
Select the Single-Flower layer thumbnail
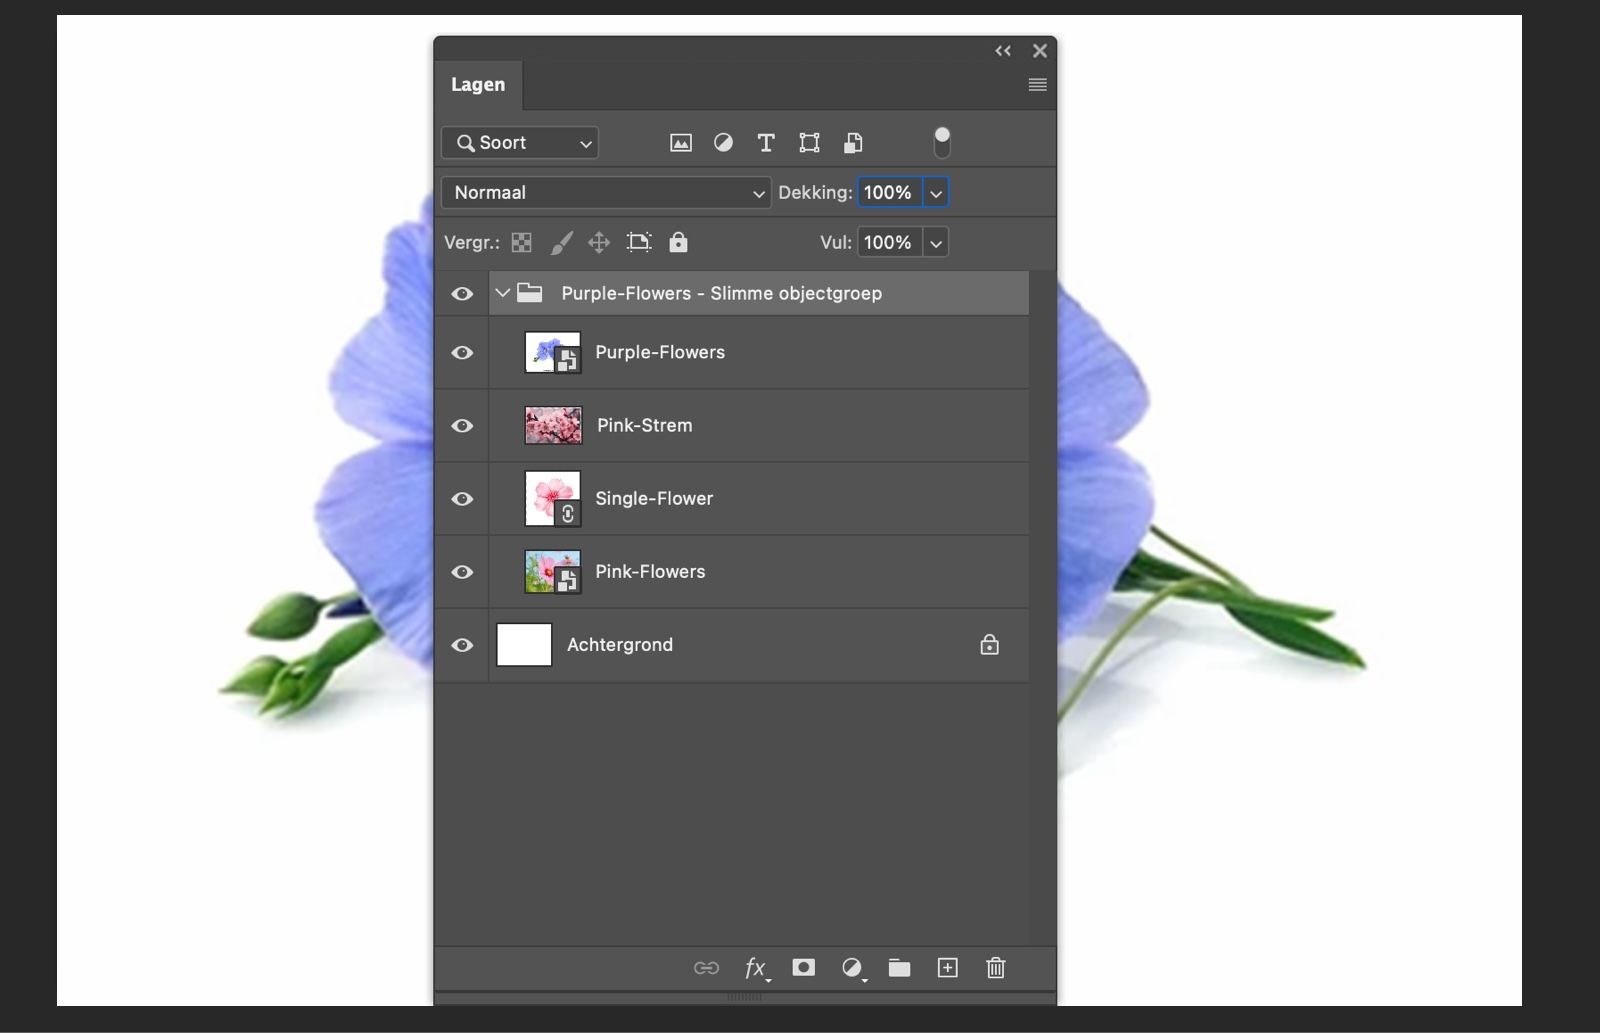point(553,499)
